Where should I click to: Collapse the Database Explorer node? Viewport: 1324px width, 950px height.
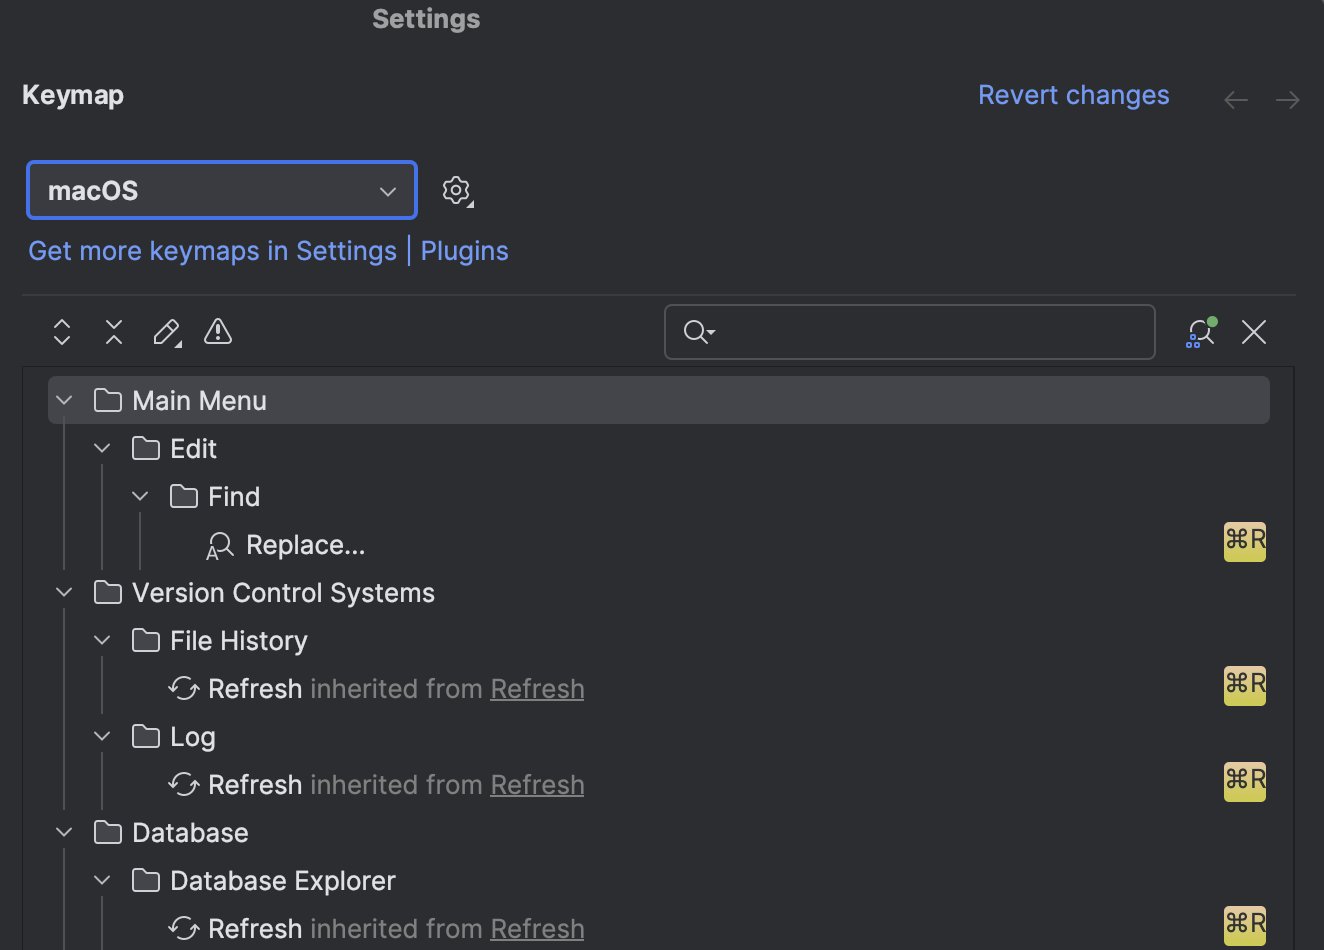[x=101, y=880]
